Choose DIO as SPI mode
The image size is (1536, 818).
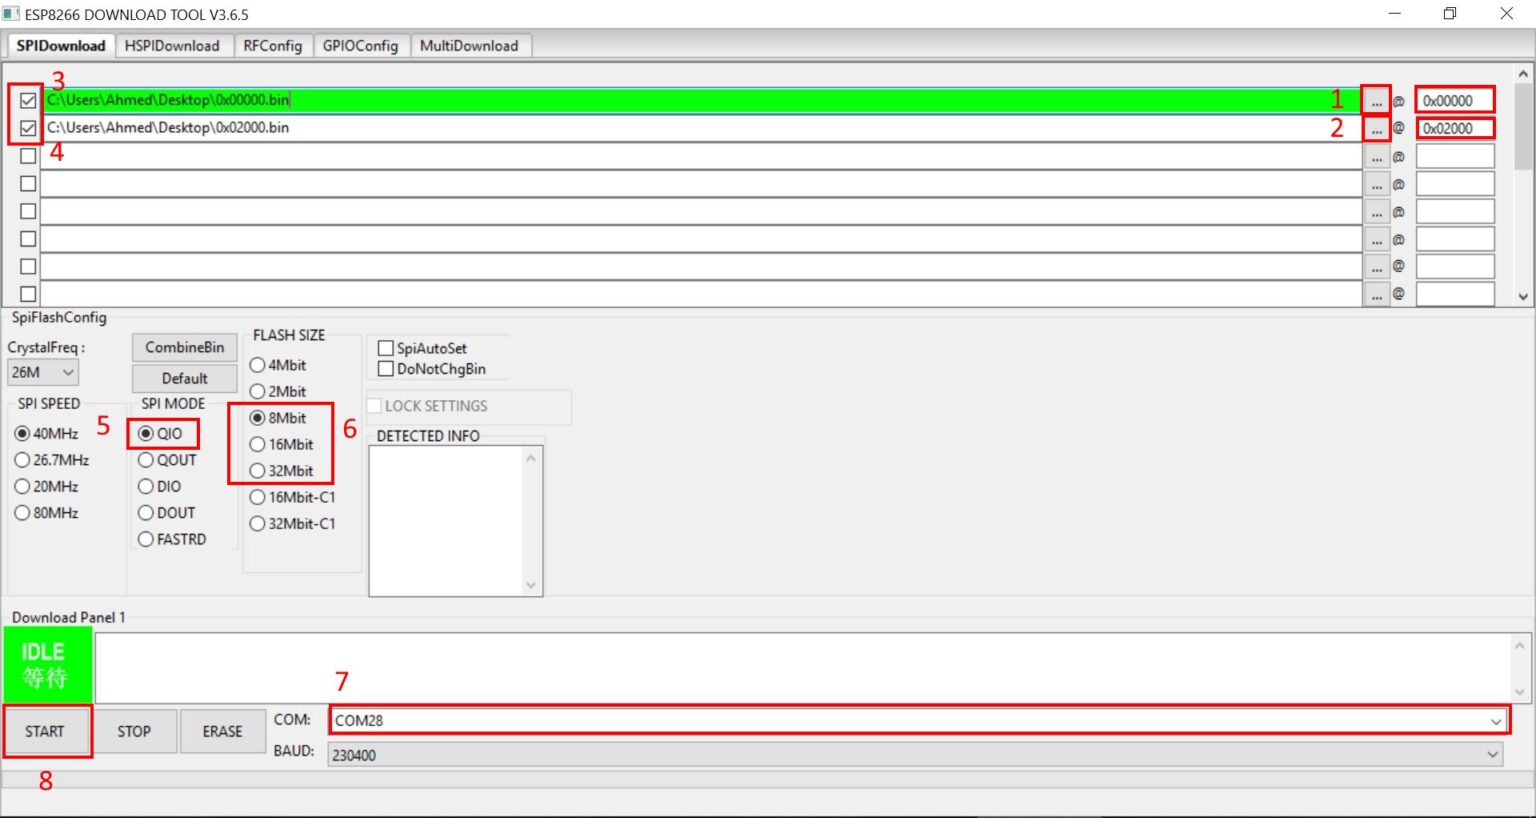pyautogui.click(x=146, y=487)
